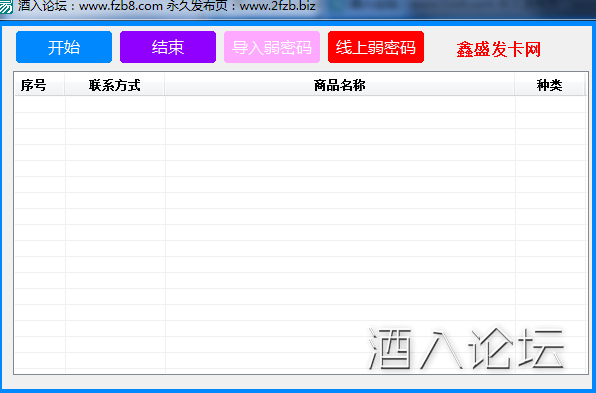
Task: Select the red 线上弱密码 button
Action: coord(376,47)
